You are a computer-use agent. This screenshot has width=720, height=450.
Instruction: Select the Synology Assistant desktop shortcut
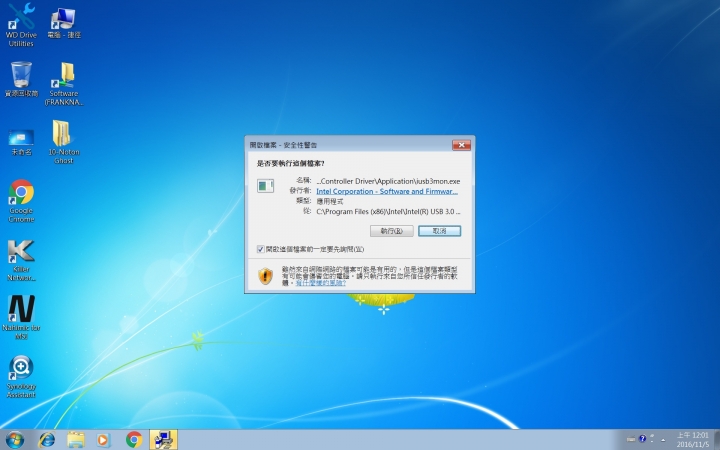tap(21, 377)
